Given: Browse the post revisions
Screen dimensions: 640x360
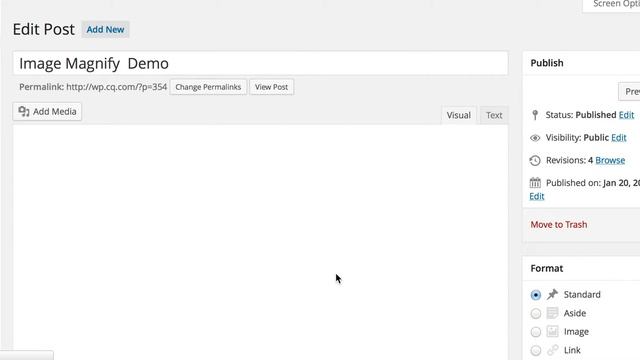Looking at the screenshot, I should point(610,160).
